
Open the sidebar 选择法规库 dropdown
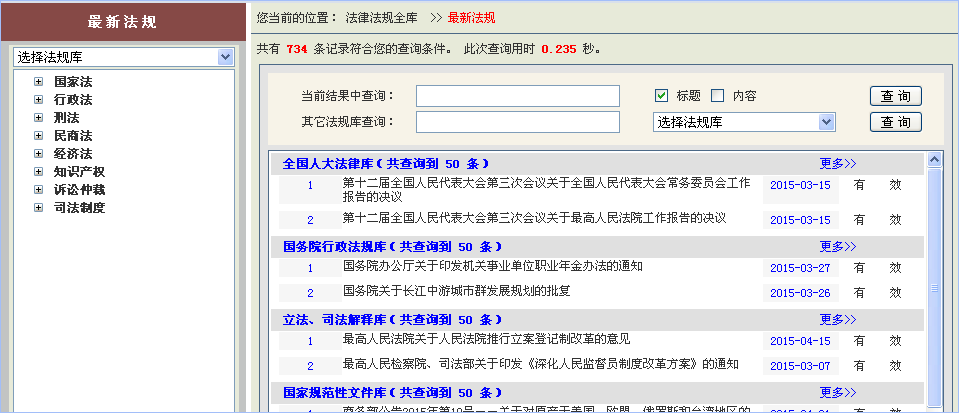click(x=124, y=58)
